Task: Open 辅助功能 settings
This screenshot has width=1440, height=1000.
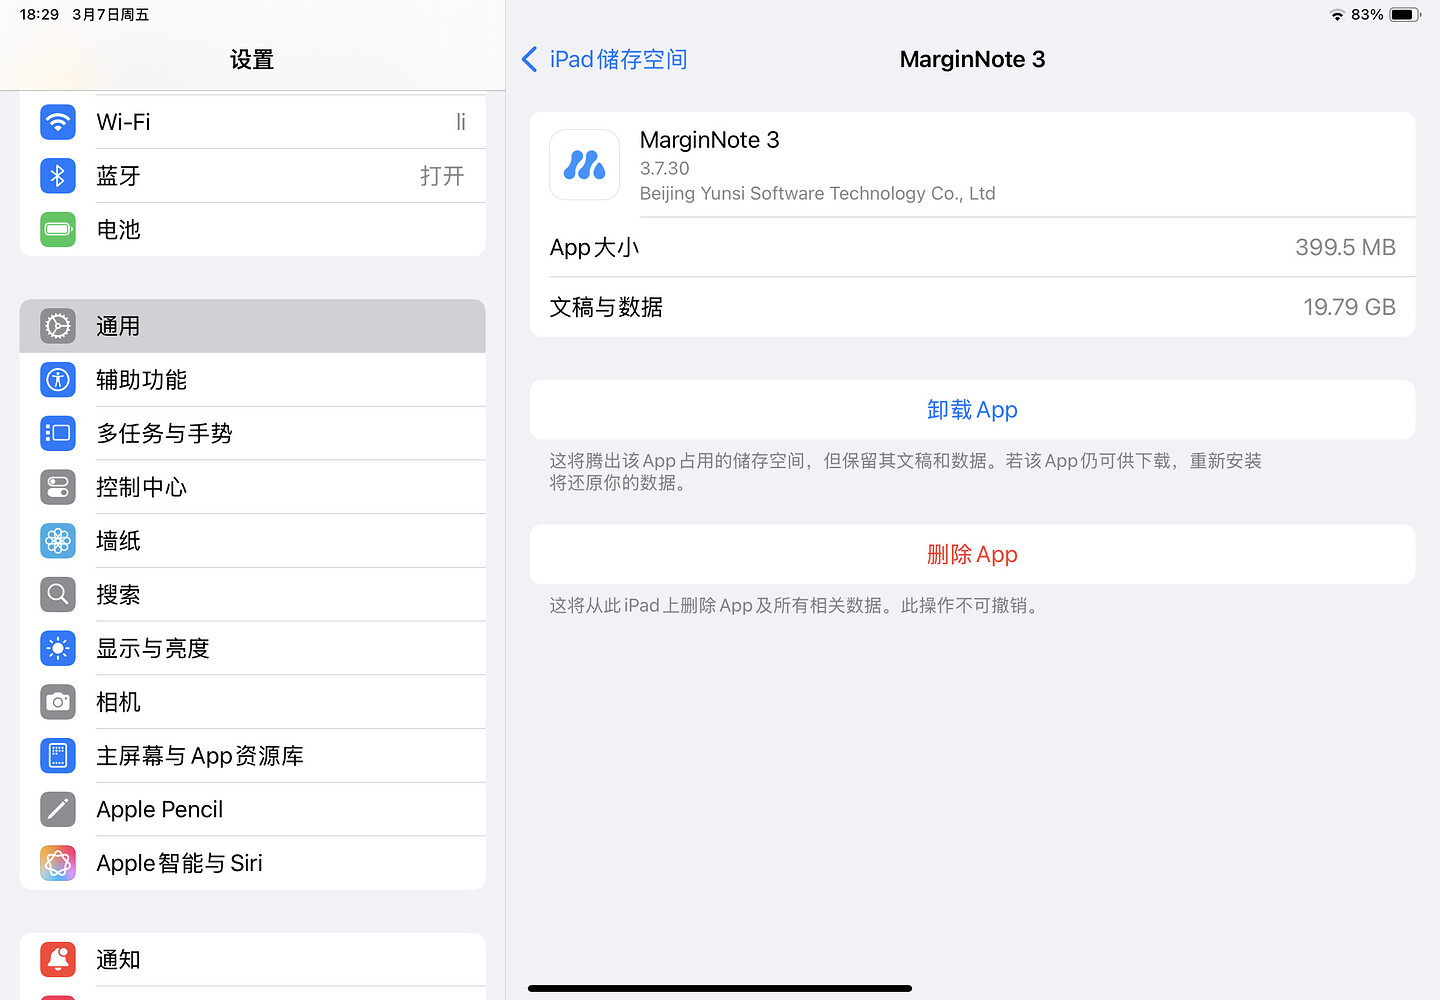Action: click(252, 380)
